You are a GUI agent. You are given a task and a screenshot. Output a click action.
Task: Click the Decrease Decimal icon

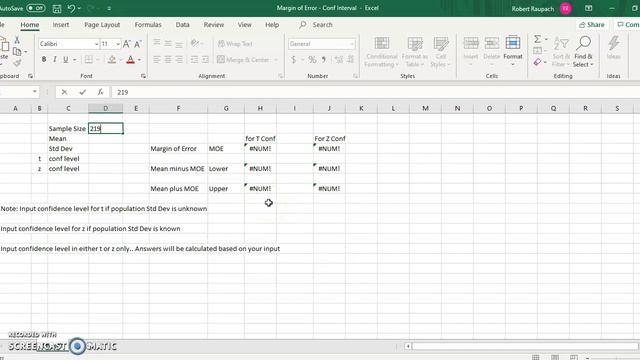(x=351, y=60)
